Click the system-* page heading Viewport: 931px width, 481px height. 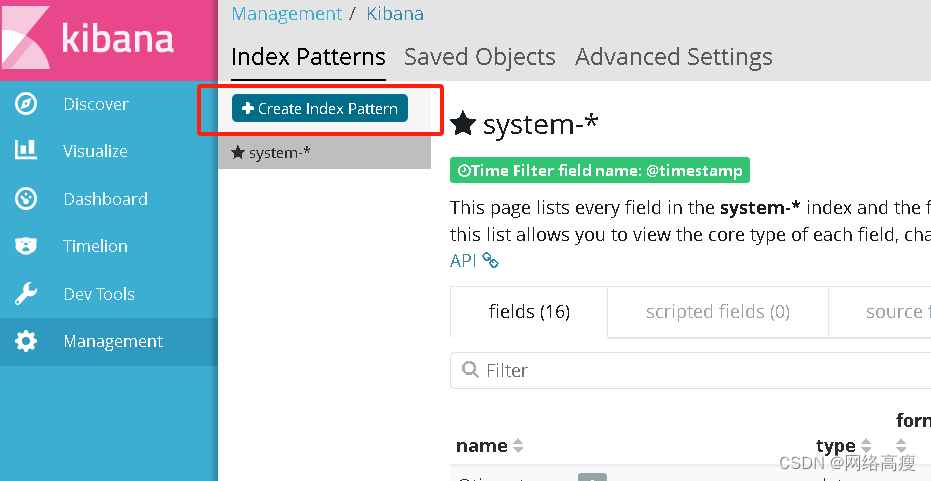click(x=540, y=124)
